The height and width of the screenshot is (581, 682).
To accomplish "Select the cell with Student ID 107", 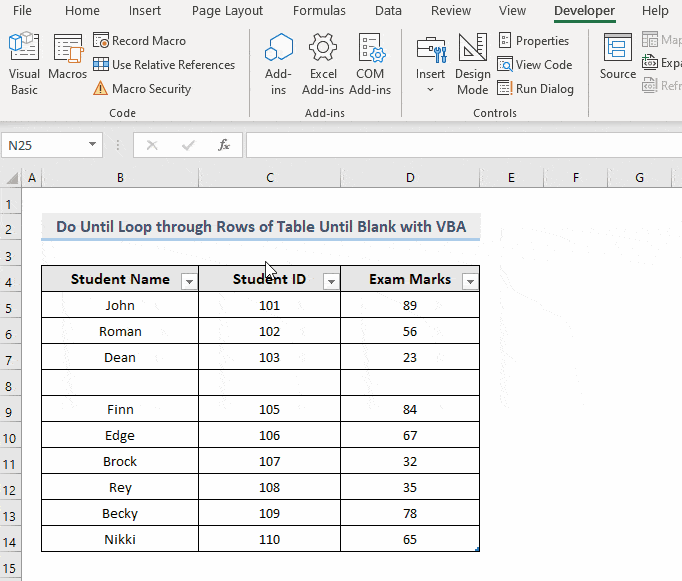I will [270, 461].
